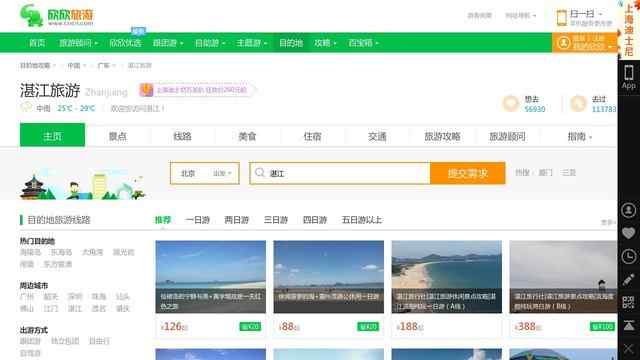Open the 旅游顾问 dropdown in green navbar
640x360 pixels.
(x=78, y=43)
